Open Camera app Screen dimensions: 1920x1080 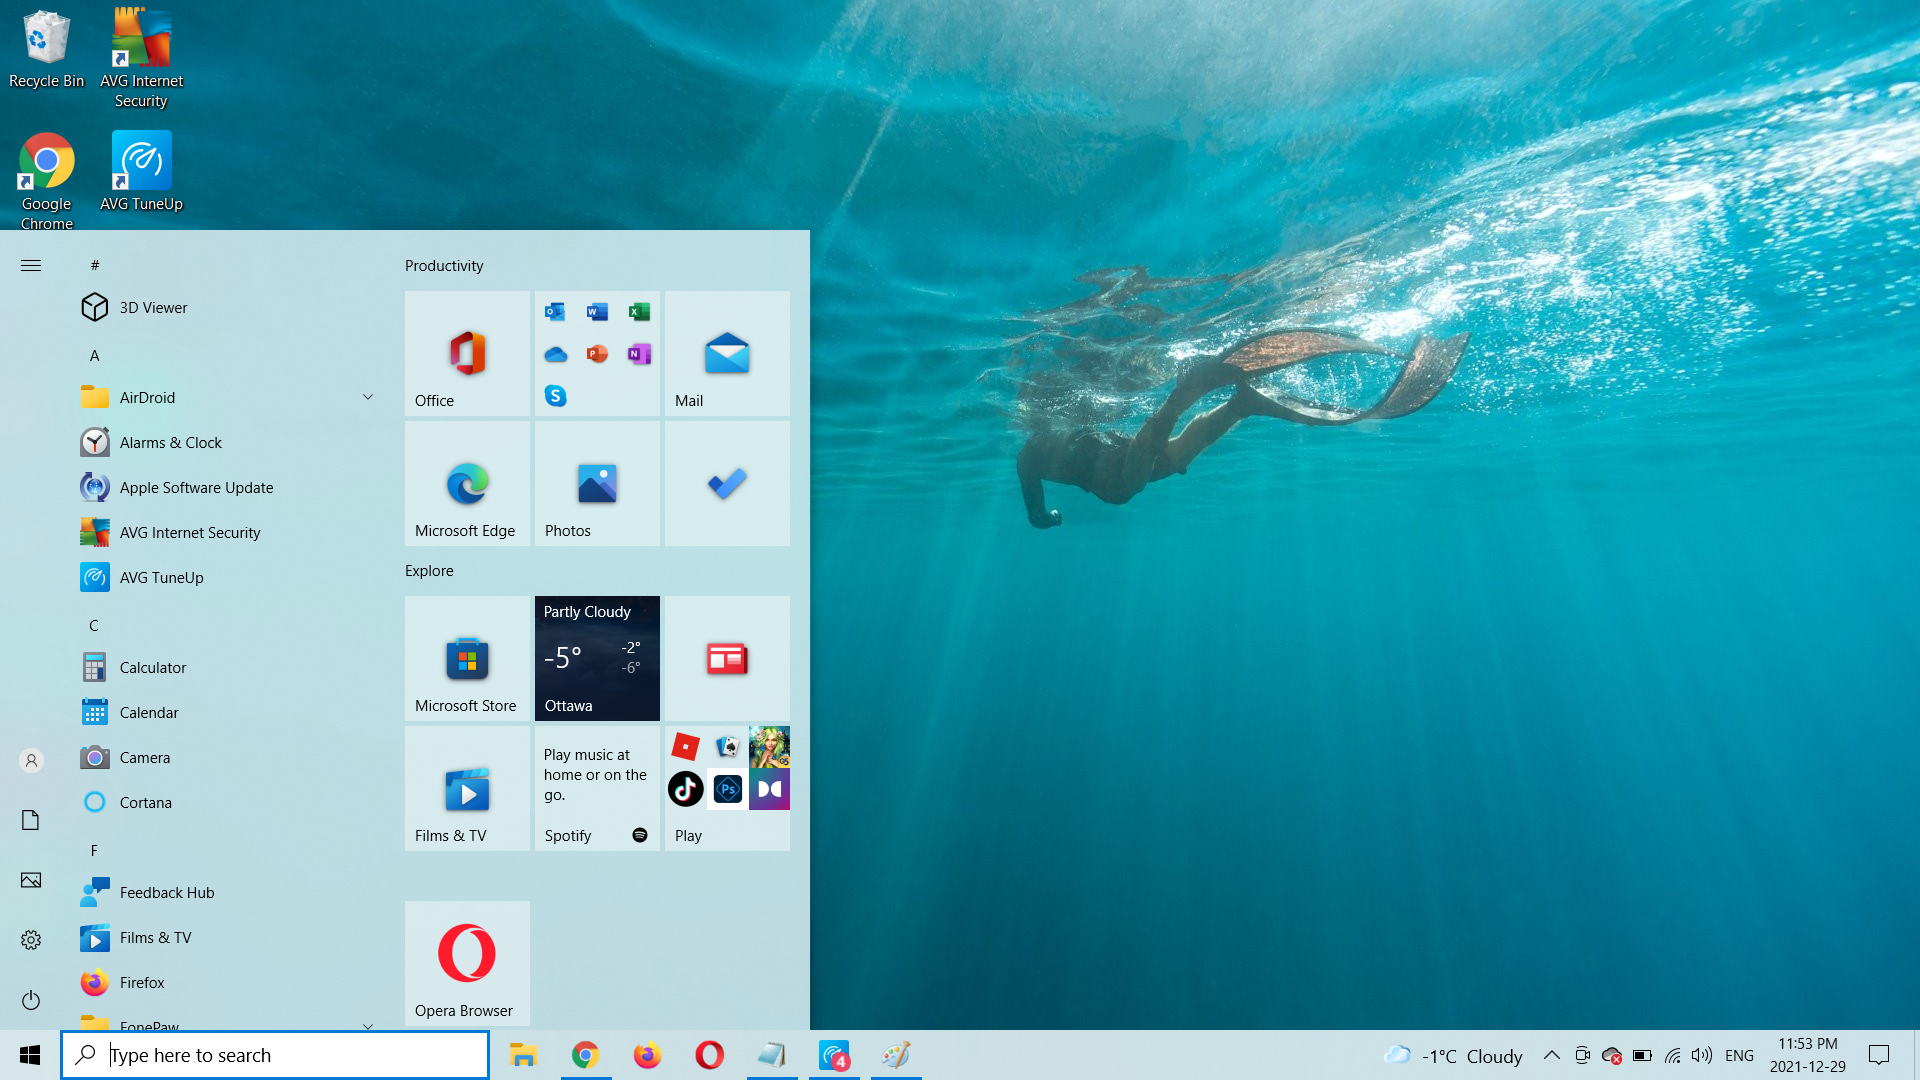(x=230, y=757)
